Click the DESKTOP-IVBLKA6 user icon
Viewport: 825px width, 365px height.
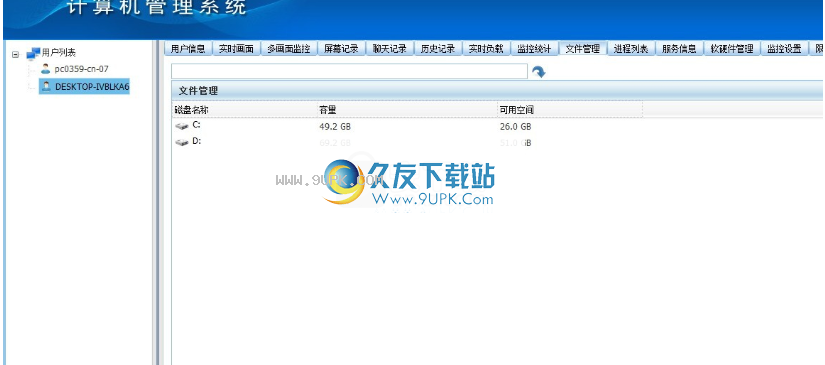coord(46,87)
